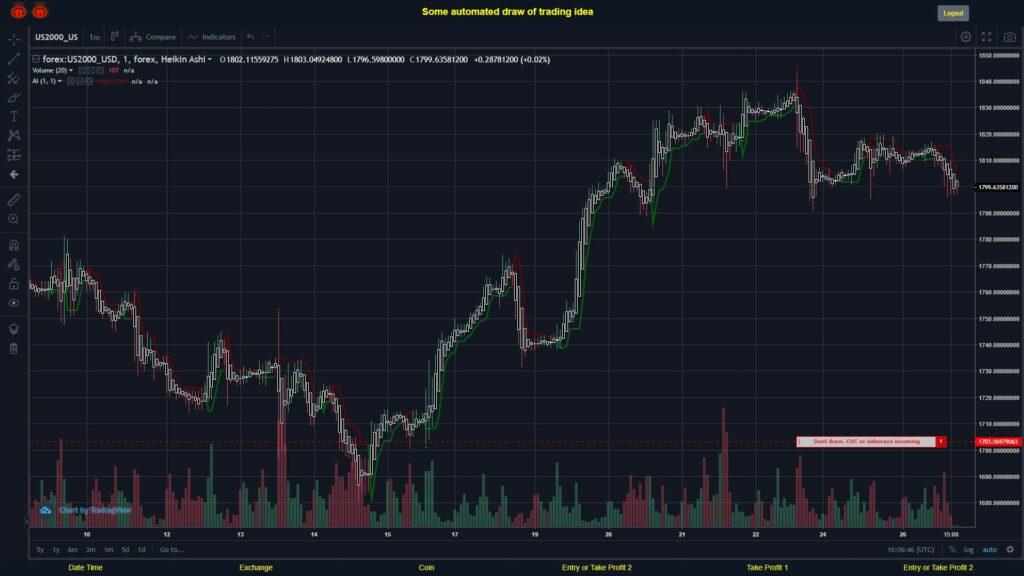1024x576 pixels.
Task: Select the 1d date range
Action: coord(142,550)
